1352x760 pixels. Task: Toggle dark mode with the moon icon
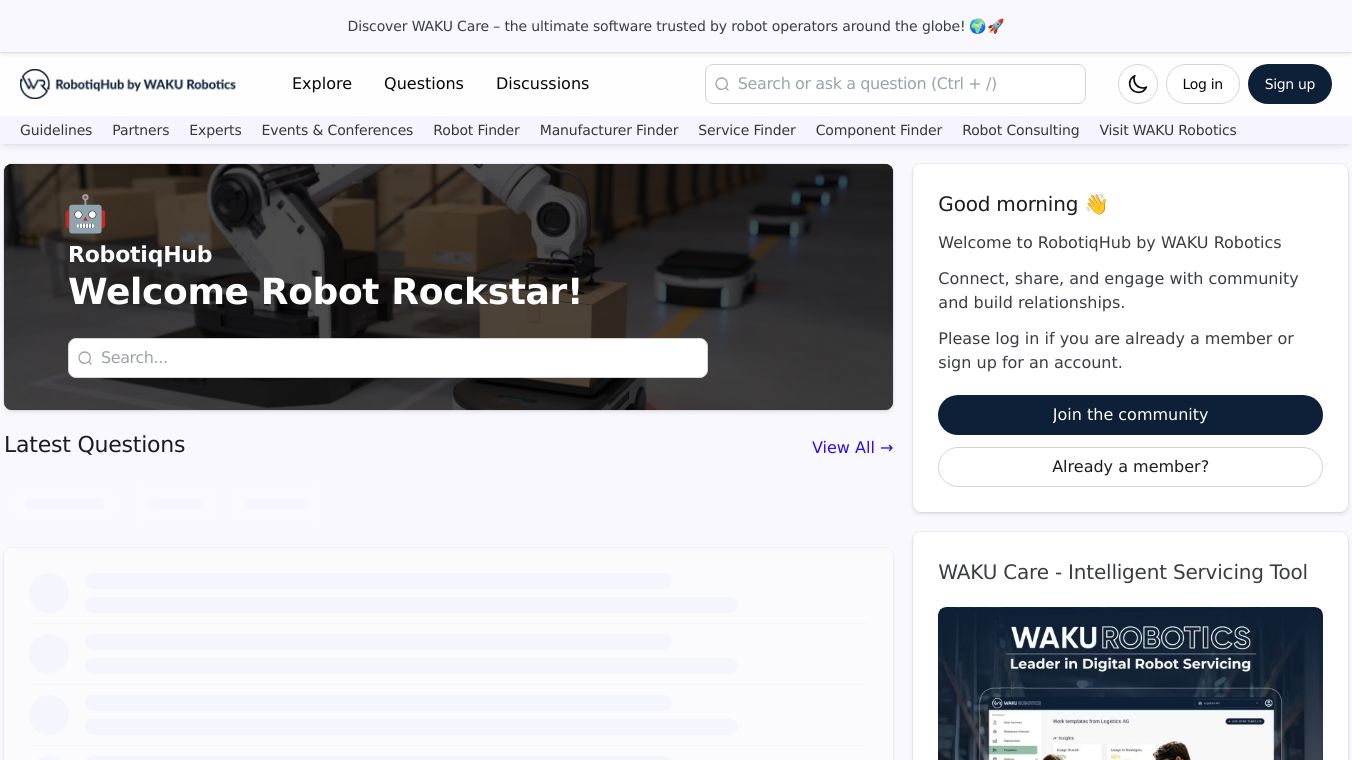(x=1138, y=84)
